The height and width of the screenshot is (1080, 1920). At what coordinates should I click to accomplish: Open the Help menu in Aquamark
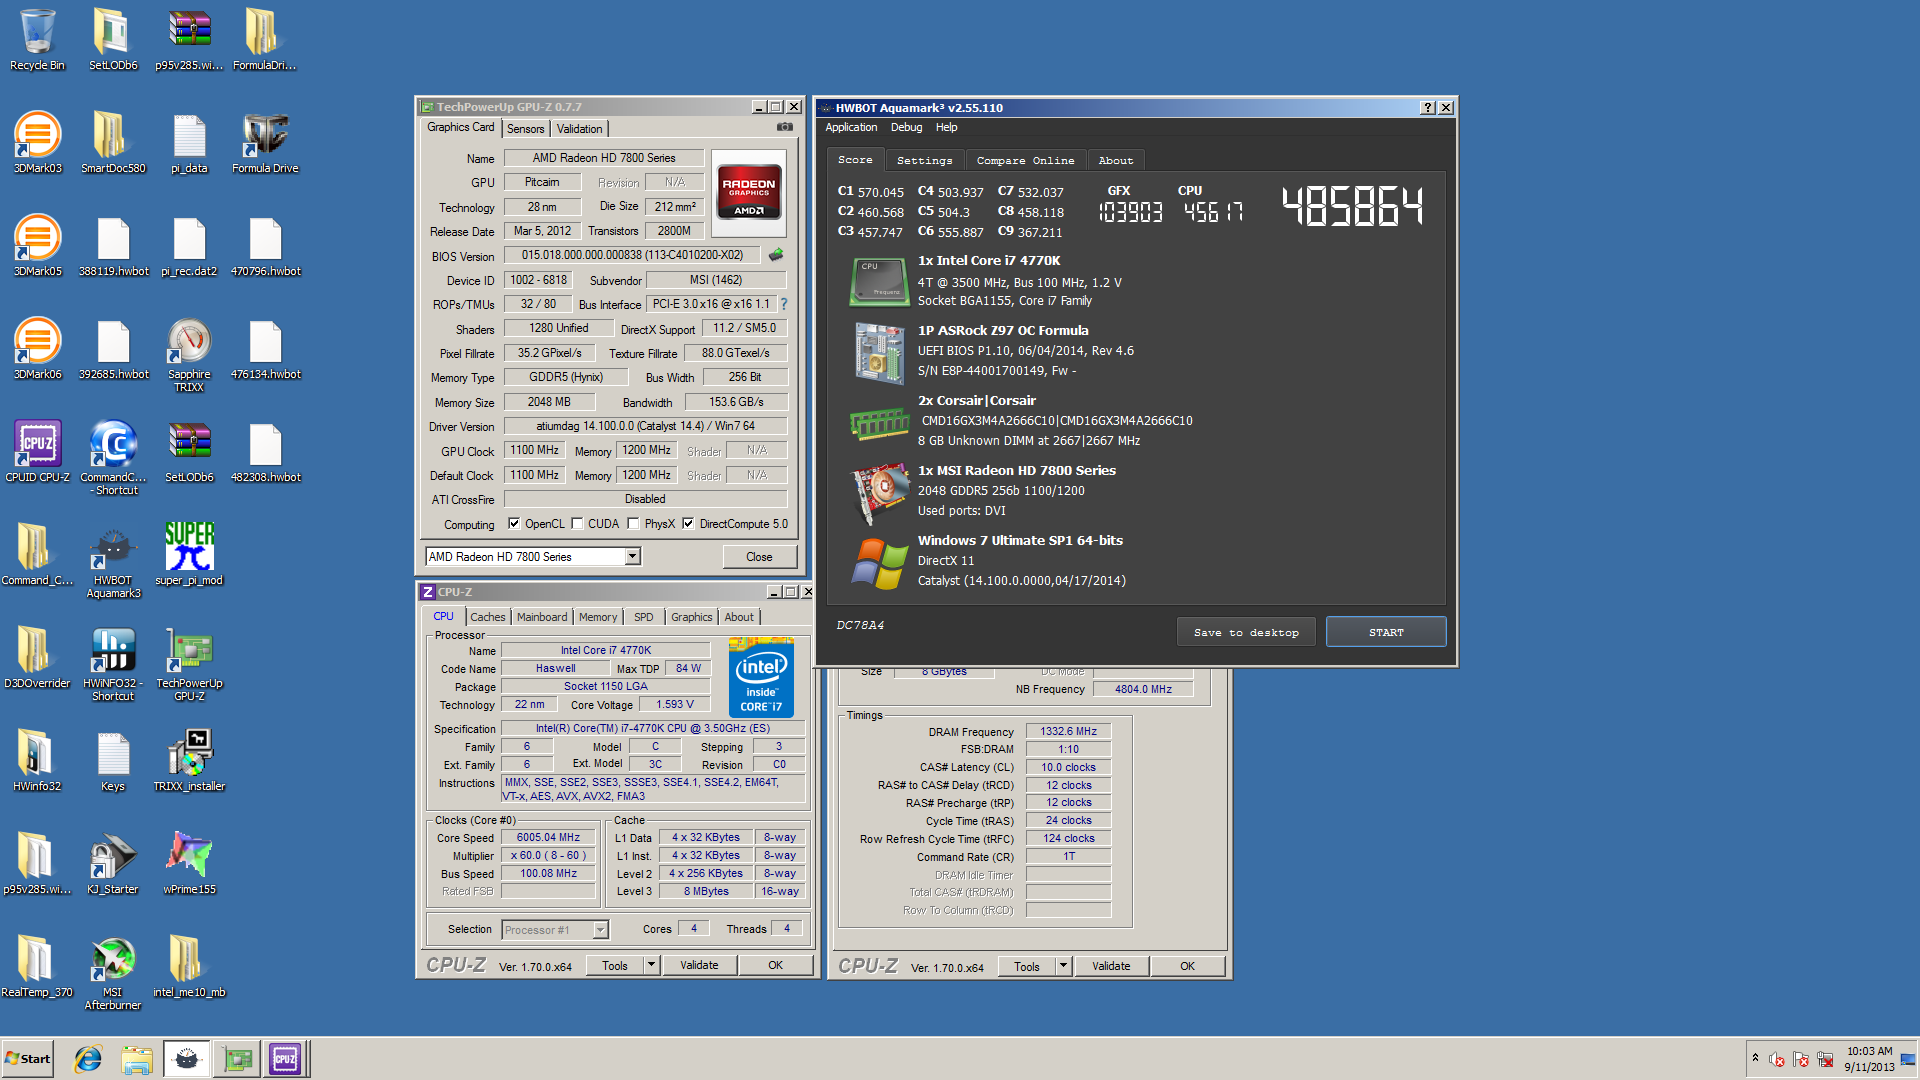coord(946,127)
